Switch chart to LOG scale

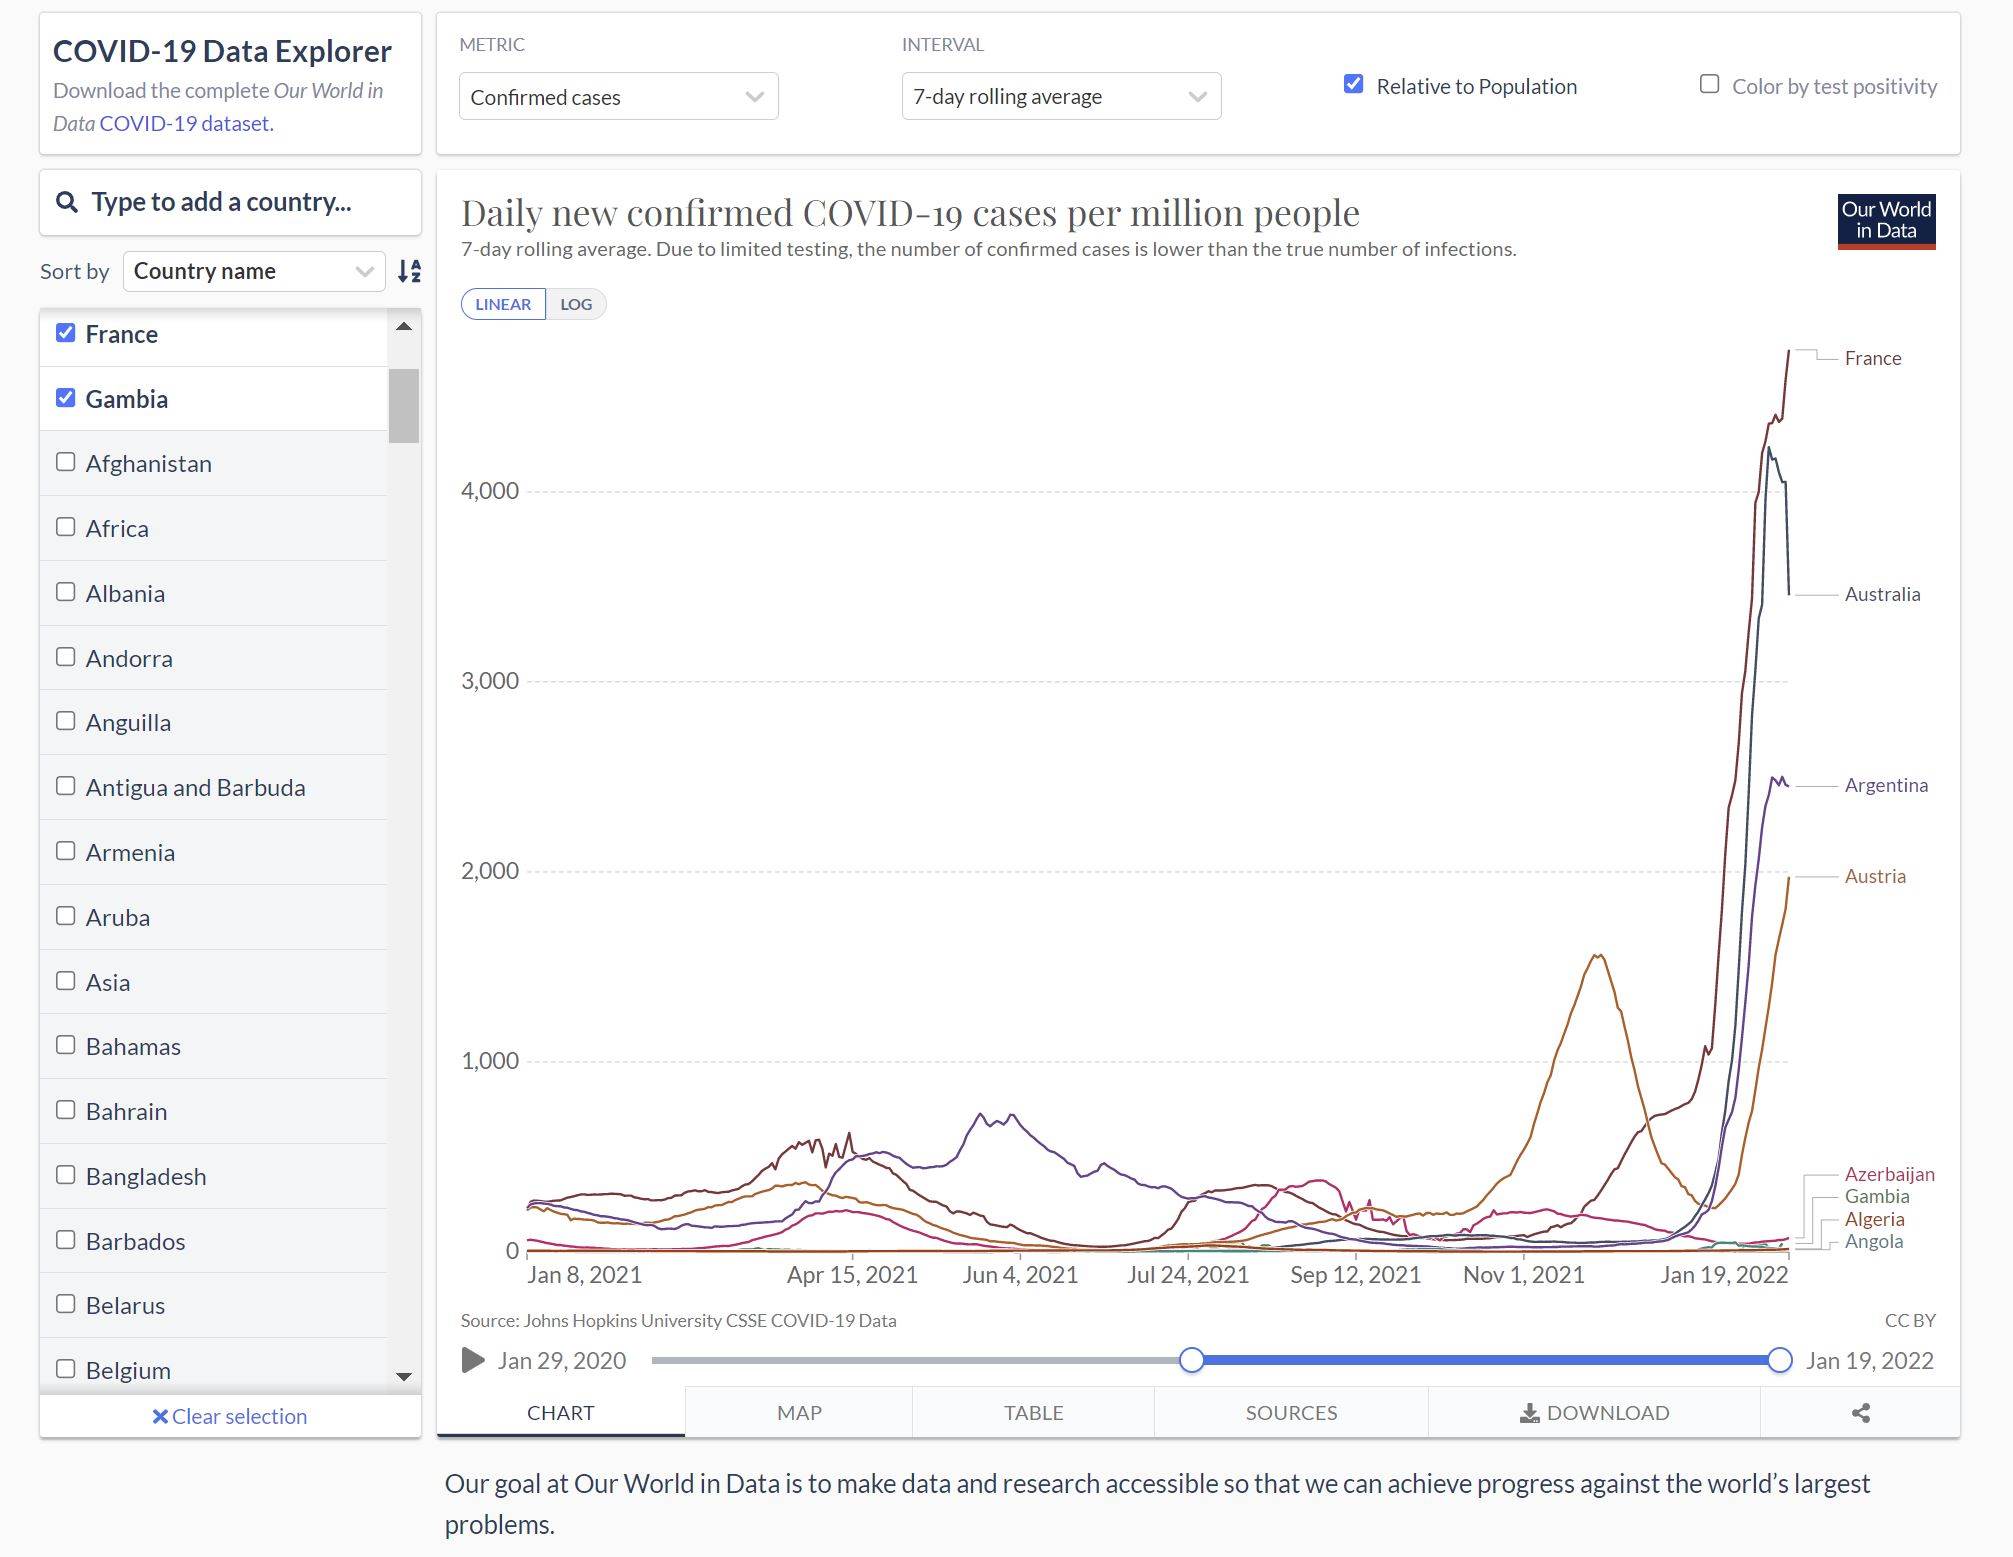pos(576,304)
